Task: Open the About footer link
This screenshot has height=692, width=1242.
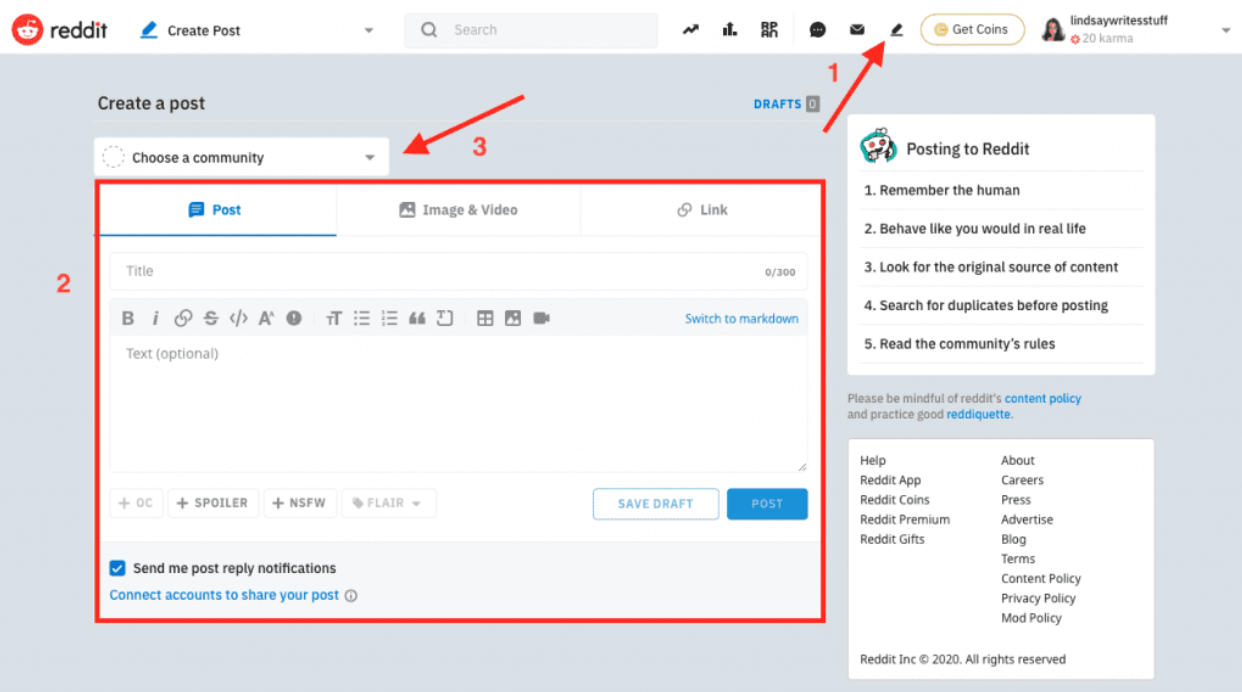Action: pyautogui.click(x=1018, y=460)
